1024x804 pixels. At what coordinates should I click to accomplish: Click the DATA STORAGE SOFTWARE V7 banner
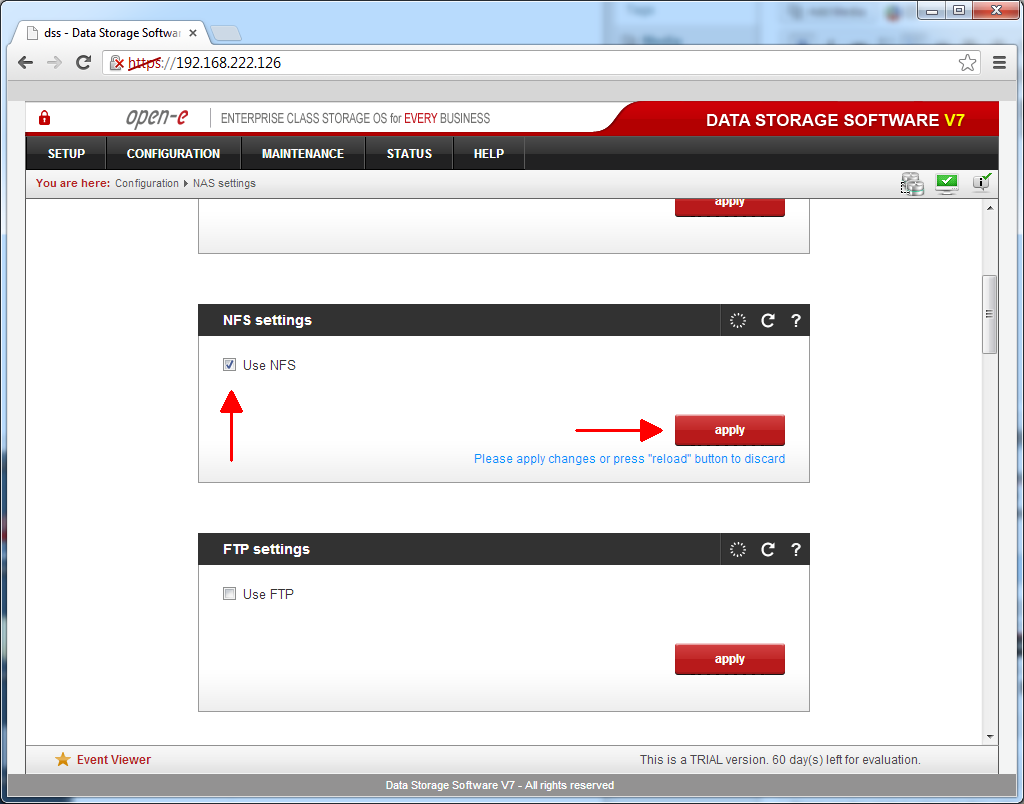click(x=835, y=120)
